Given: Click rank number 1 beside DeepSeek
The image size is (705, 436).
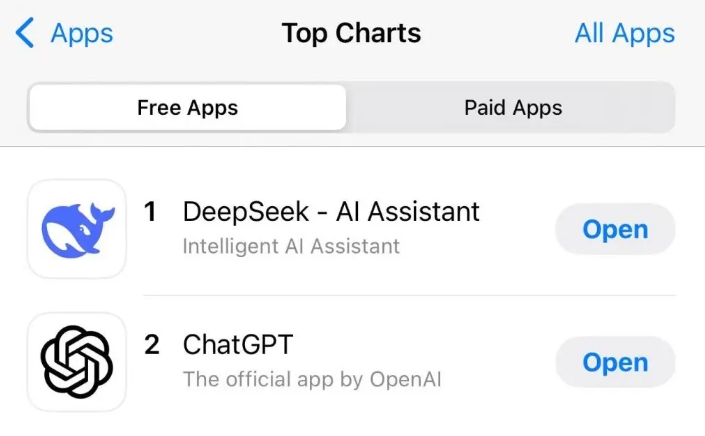Looking at the screenshot, I should click(x=151, y=212).
